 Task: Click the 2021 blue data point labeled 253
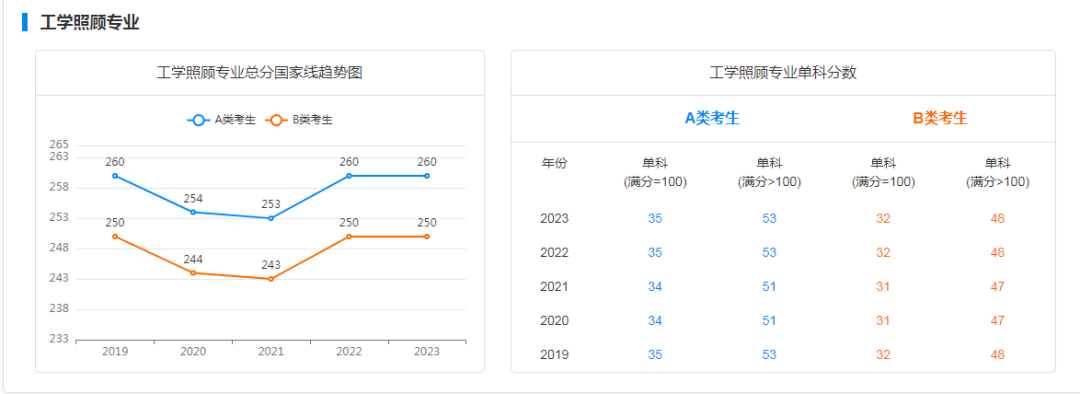click(x=271, y=218)
